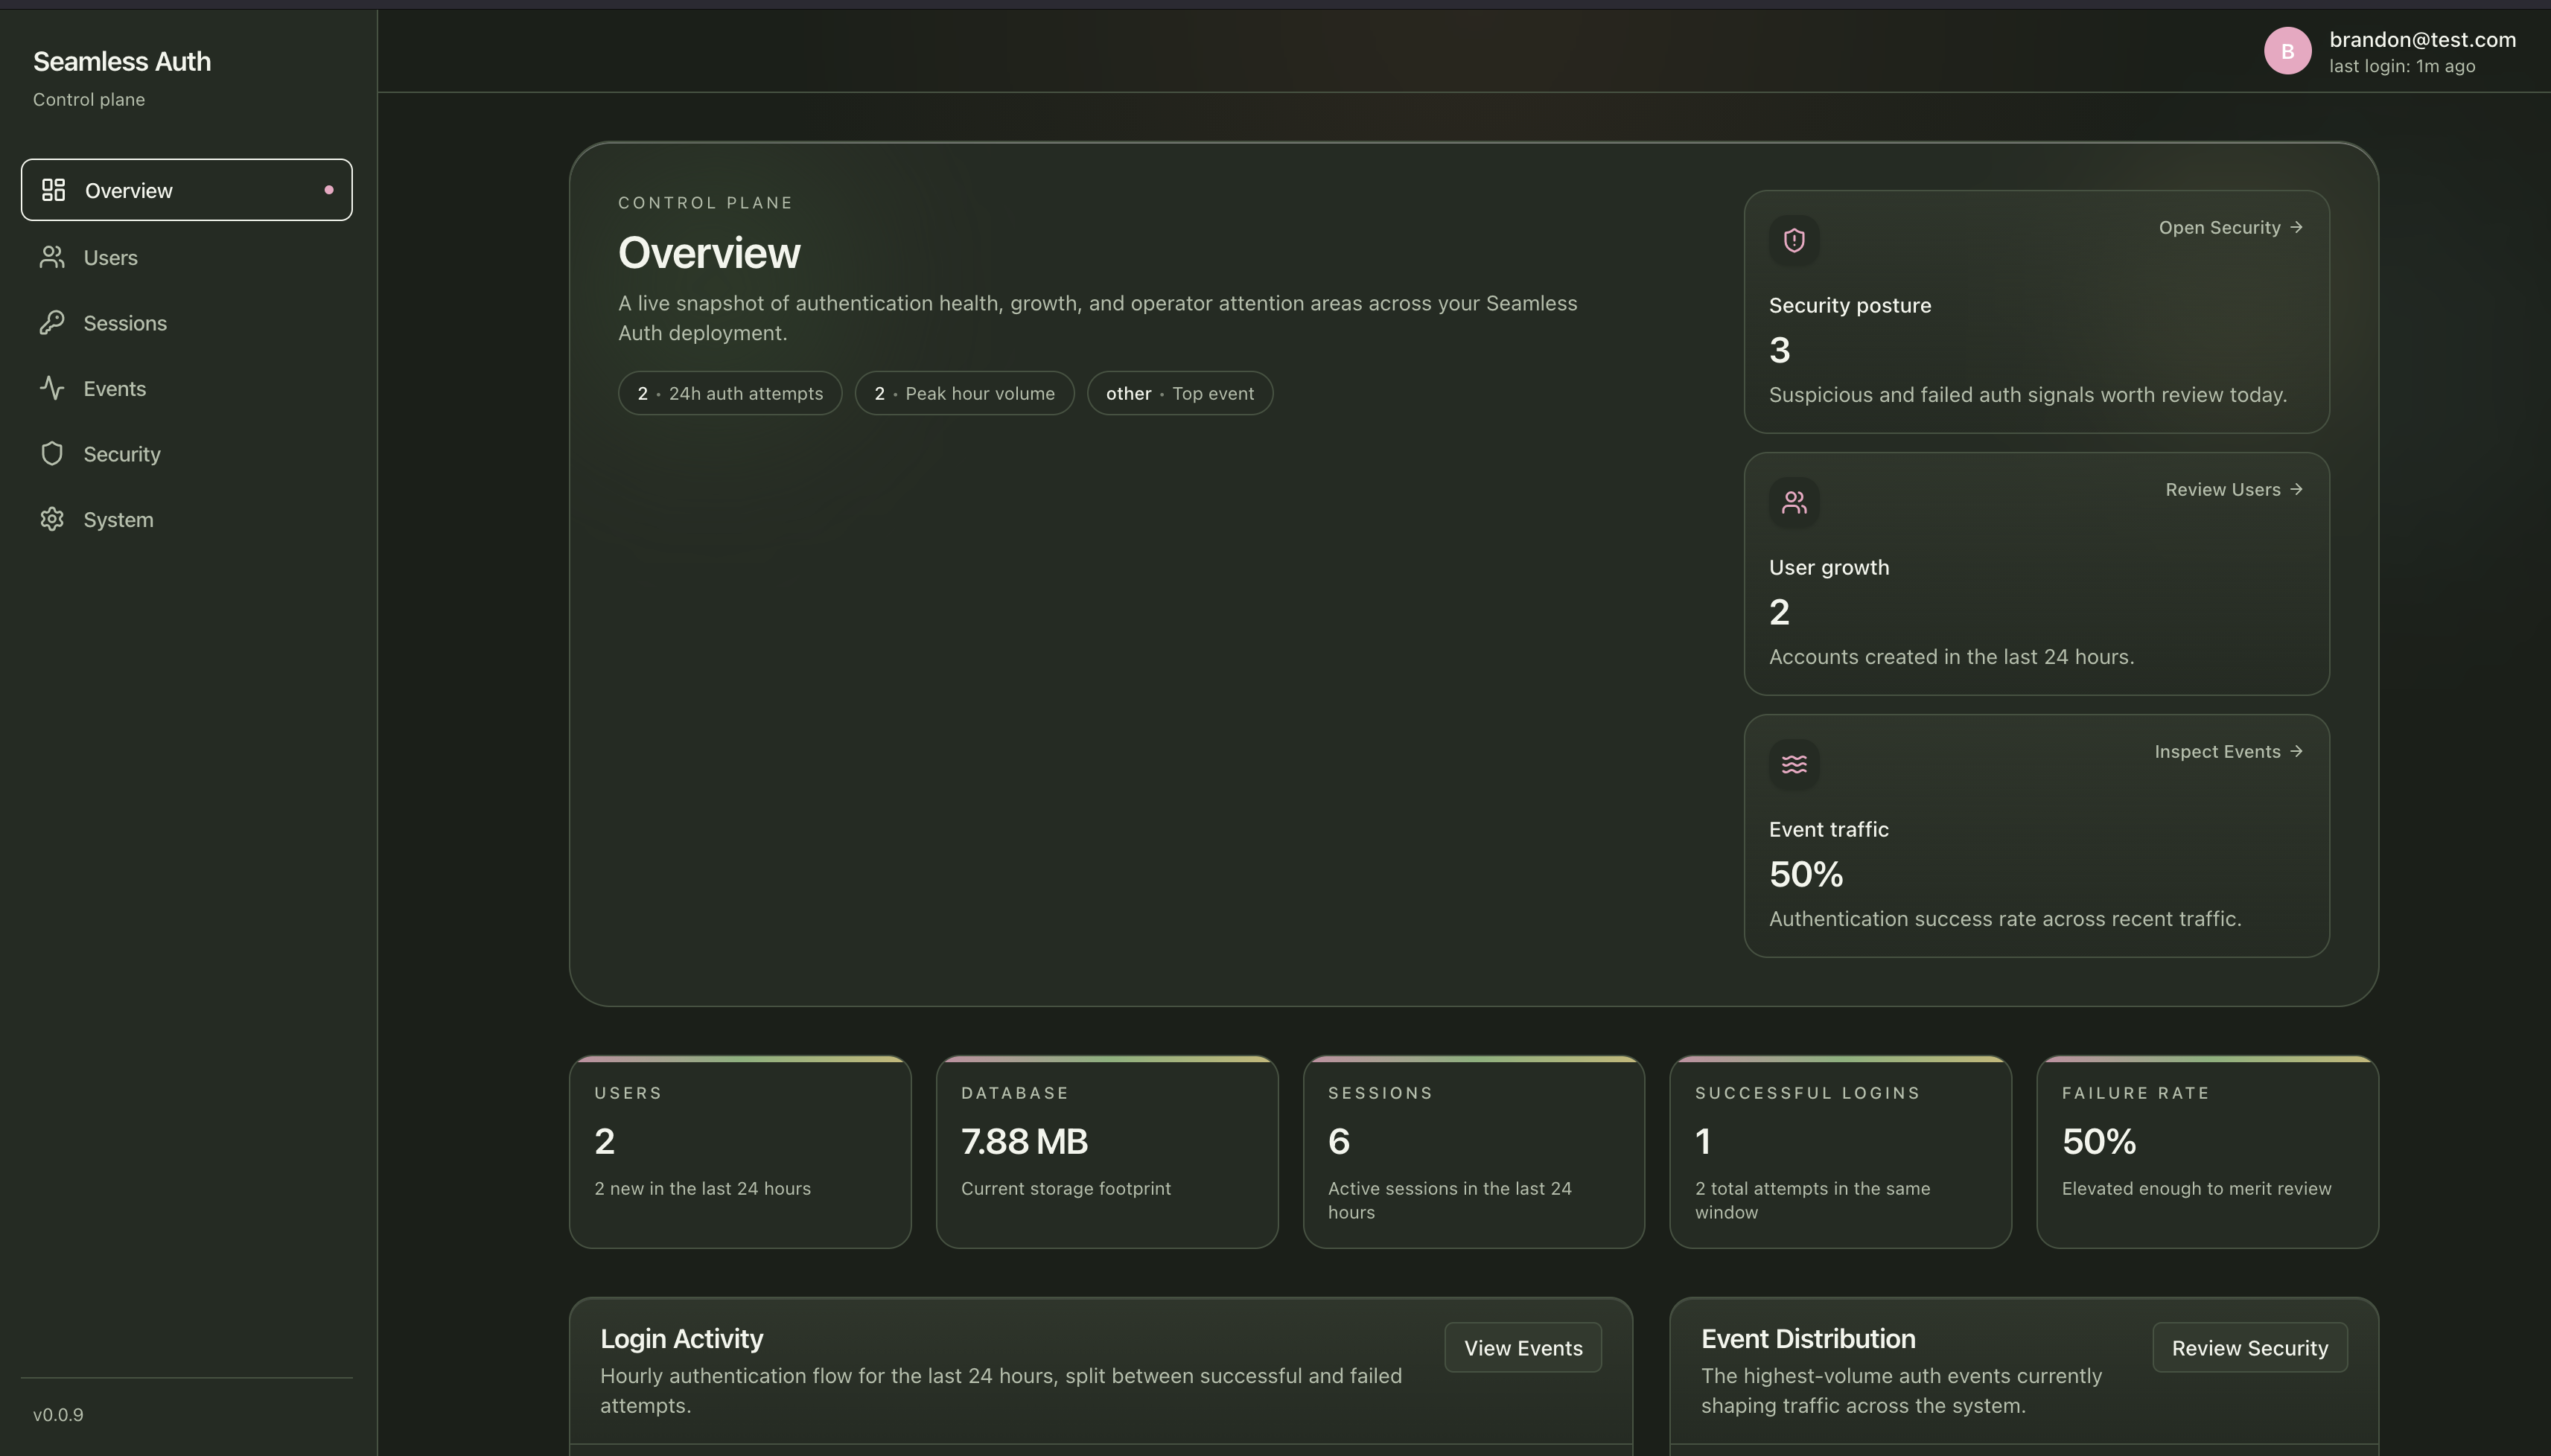This screenshot has width=2551, height=1456.
Task: Click the Events activity pulse icon
Action: click(x=52, y=388)
